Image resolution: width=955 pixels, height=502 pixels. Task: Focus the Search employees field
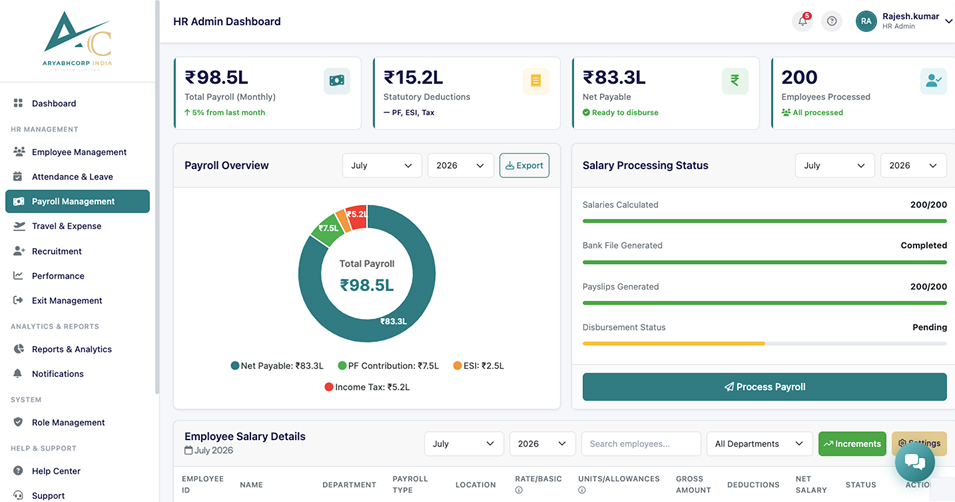[x=641, y=444]
